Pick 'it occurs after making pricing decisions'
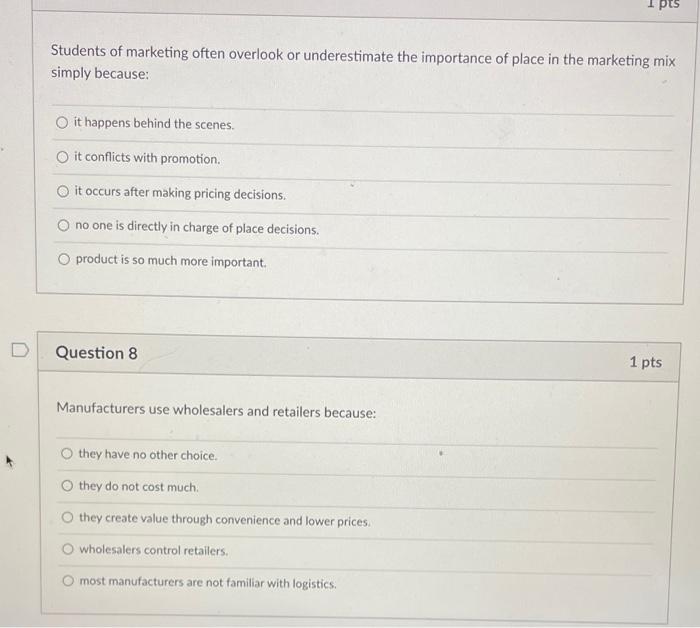 tap(63, 194)
